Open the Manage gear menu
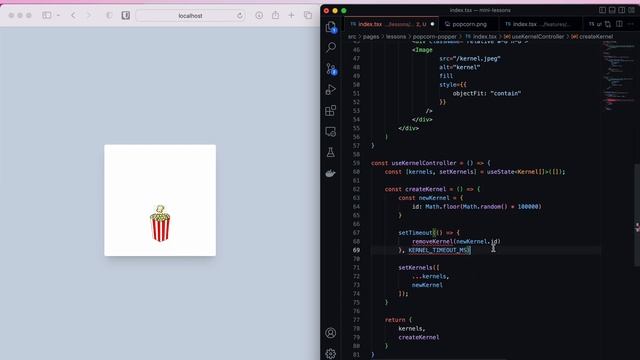 [x=331, y=353]
